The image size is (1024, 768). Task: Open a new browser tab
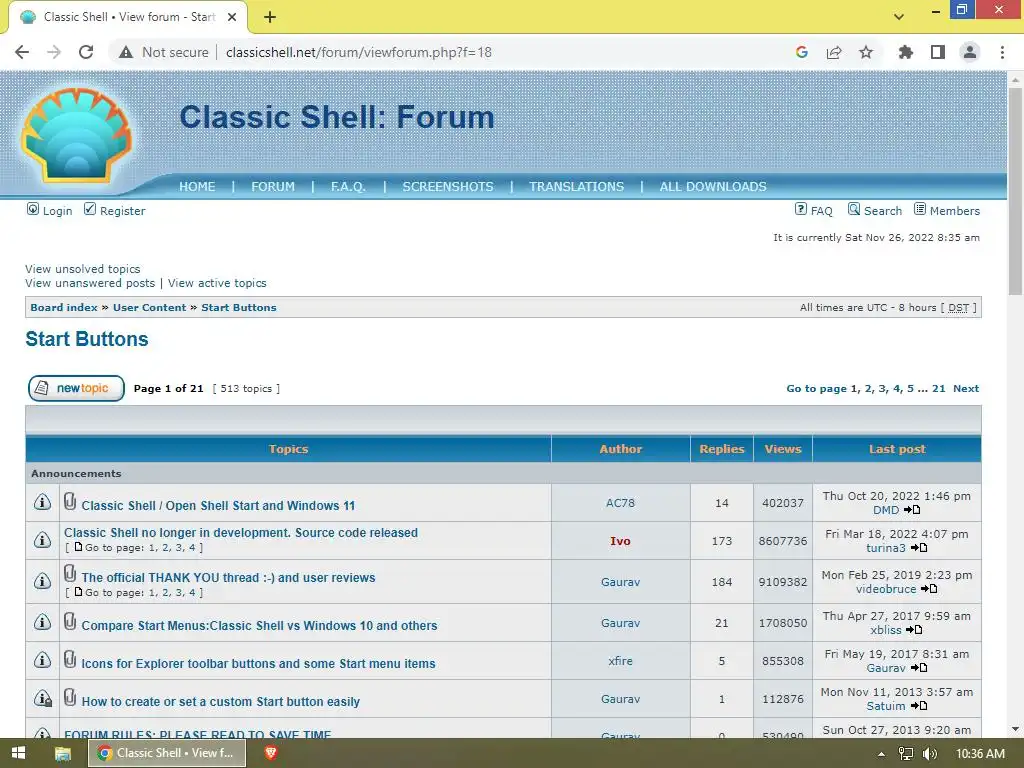pyautogui.click(x=270, y=17)
